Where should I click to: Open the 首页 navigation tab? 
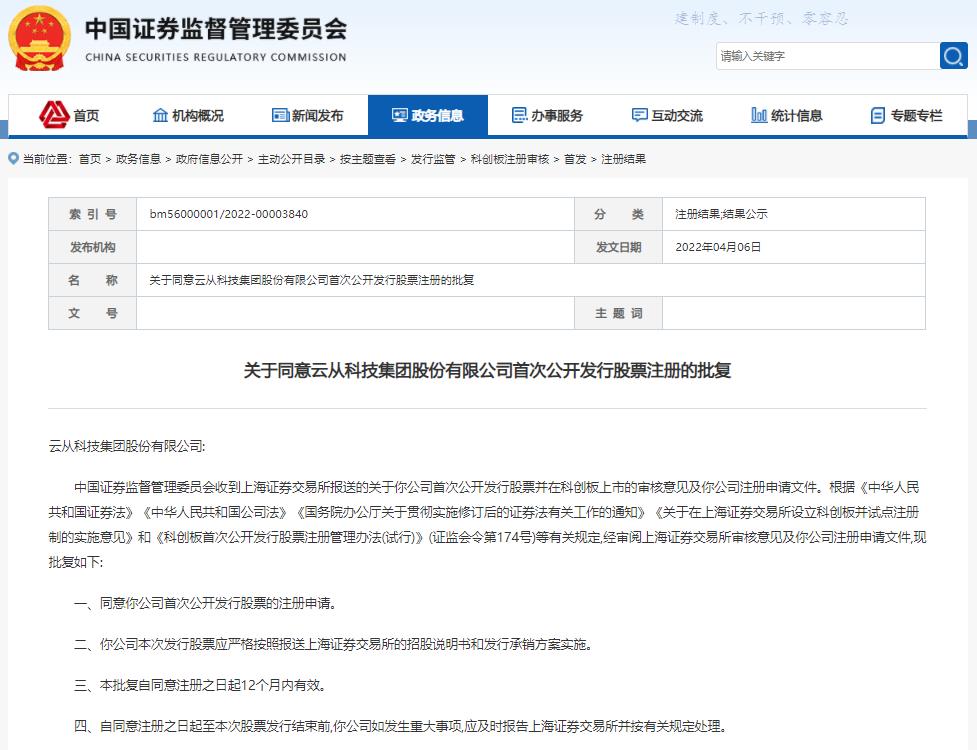69,115
